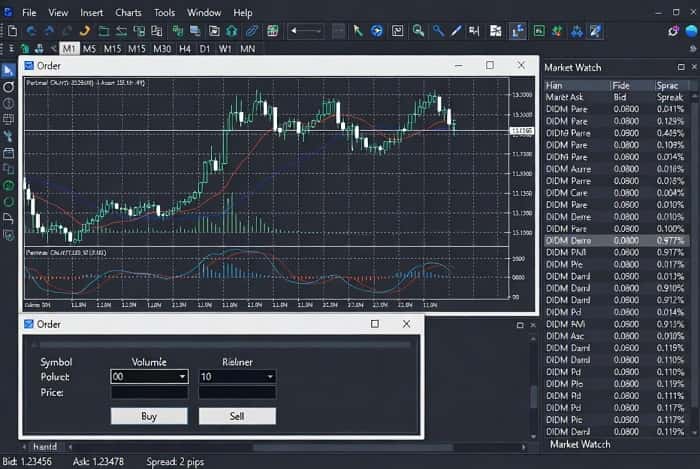Click the magnifier zoom icon in toolbar
Image resolution: width=700 pixels, height=469 pixels.
tap(419, 31)
